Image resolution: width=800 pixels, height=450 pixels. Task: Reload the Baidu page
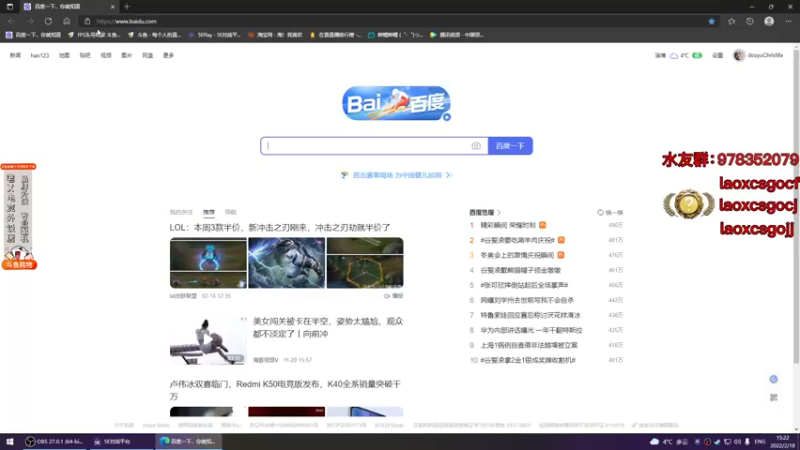click(48, 21)
